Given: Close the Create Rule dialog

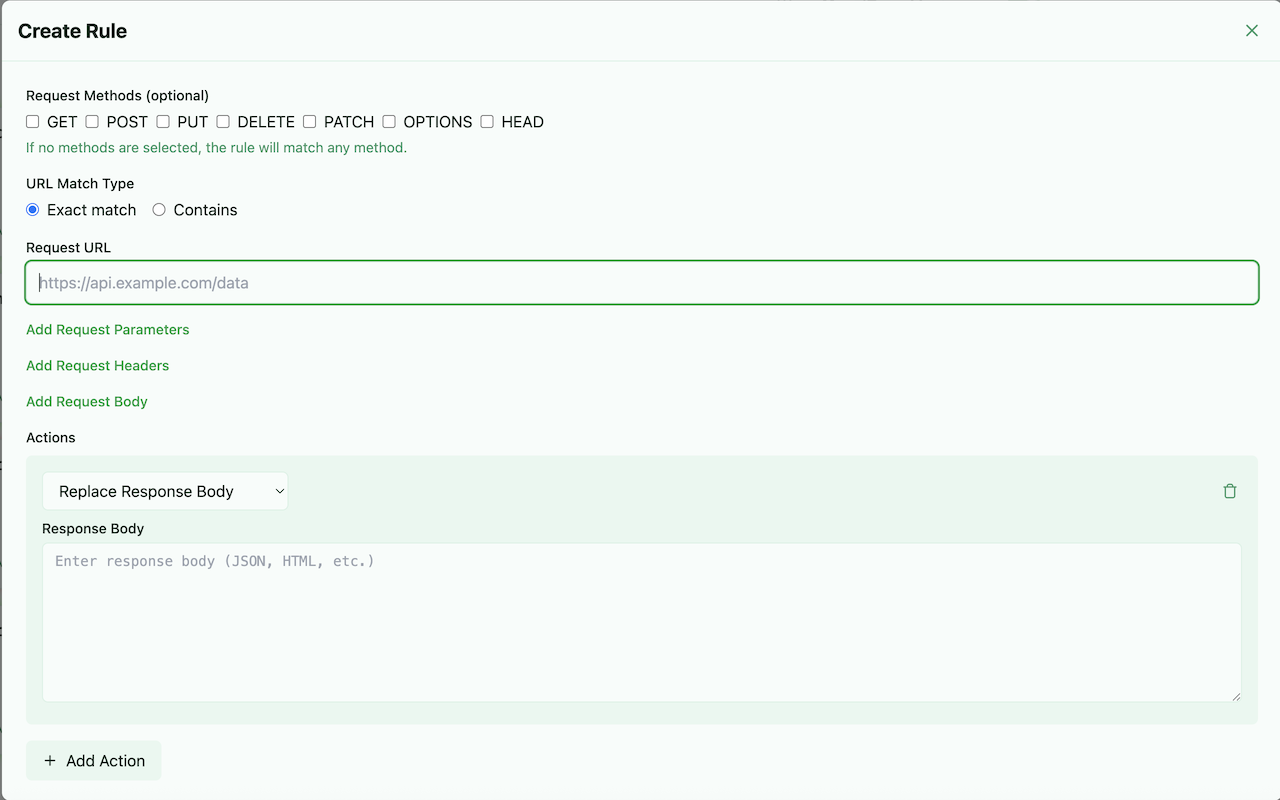Looking at the screenshot, I should point(1251,31).
